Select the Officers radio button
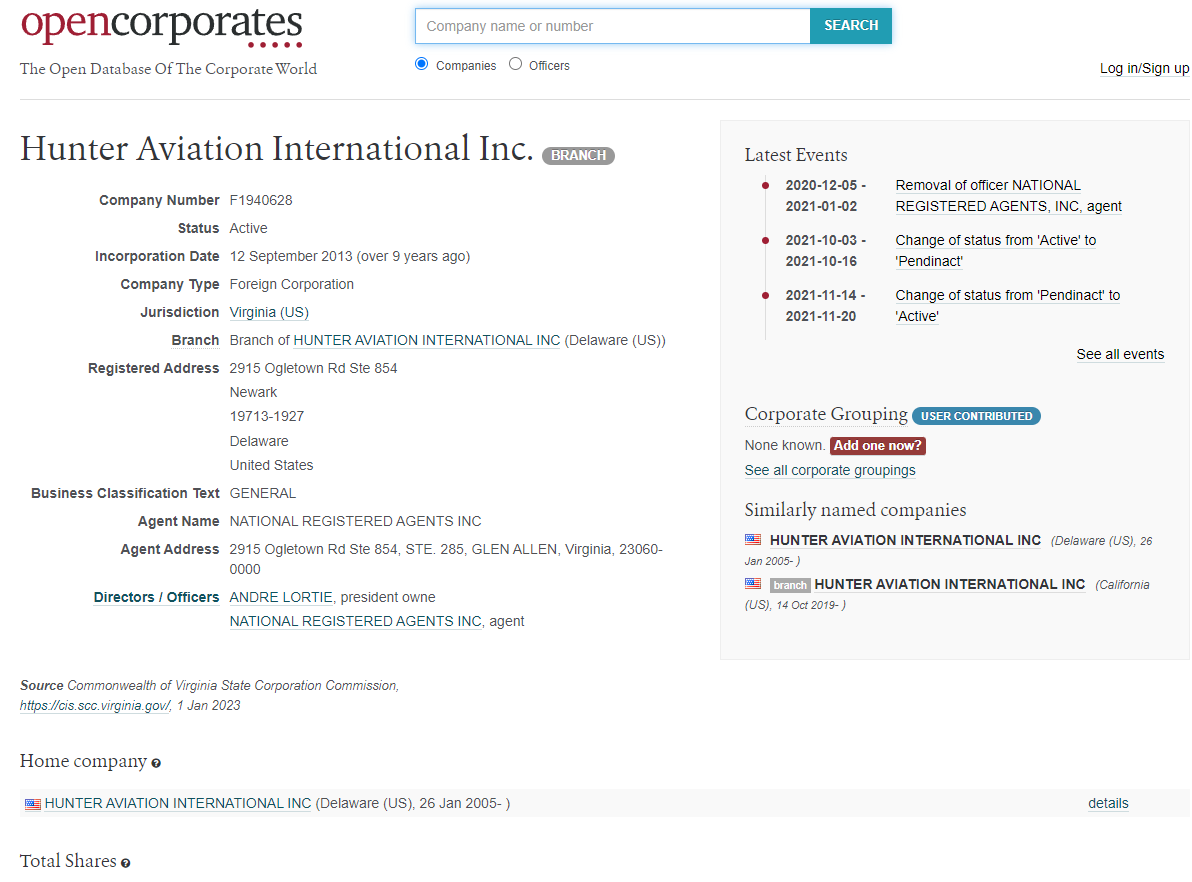This screenshot has height=882, width=1192. click(x=515, y=64)
